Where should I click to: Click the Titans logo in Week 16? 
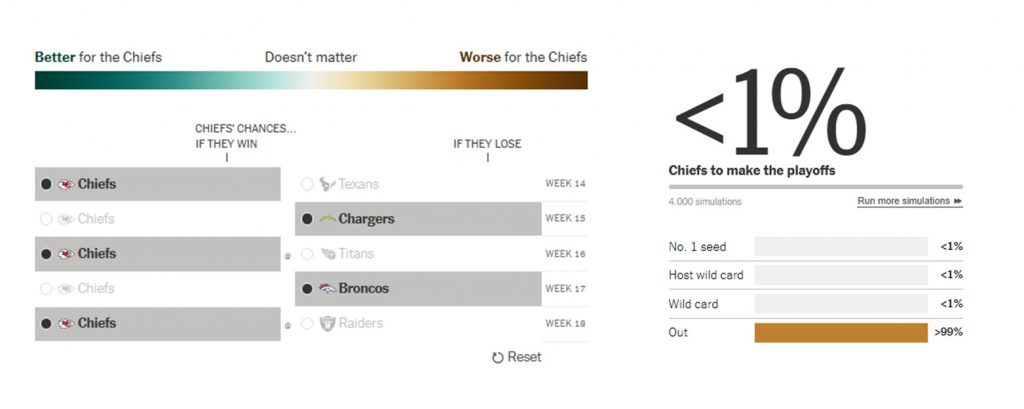(327, 254)
